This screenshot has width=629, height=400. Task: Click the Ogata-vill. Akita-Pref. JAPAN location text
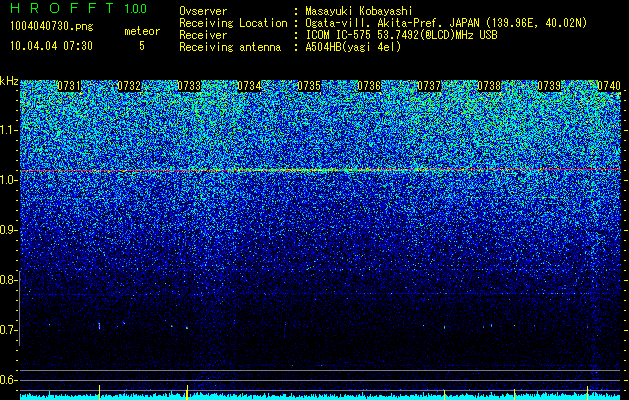(391, 23)
